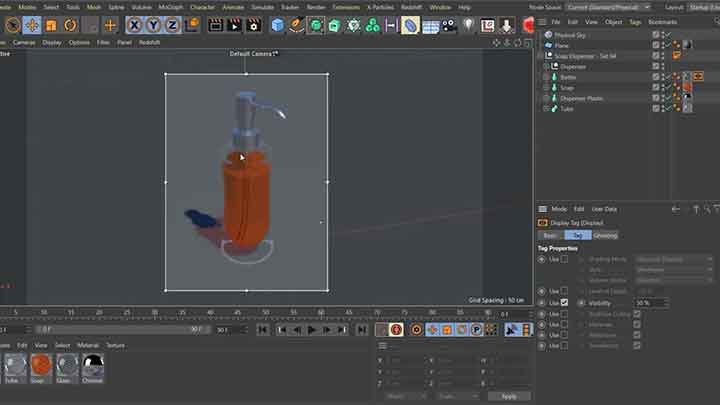Toggle the X axis lock
The width and height of the screenshot is (720, 405).
tap(134, 25)
